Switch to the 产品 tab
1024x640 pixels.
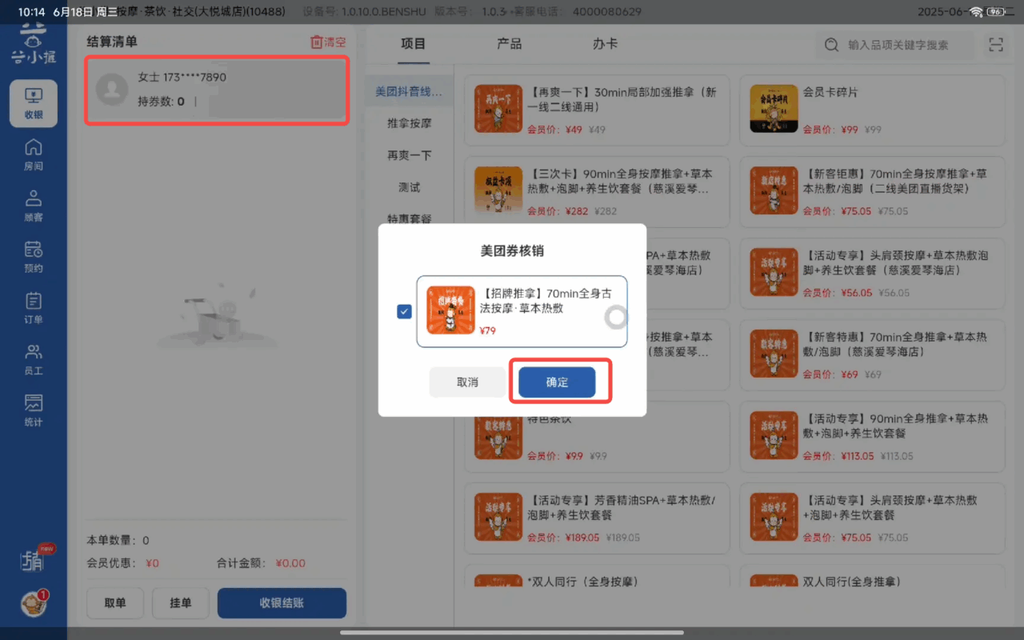click(509, 44)
